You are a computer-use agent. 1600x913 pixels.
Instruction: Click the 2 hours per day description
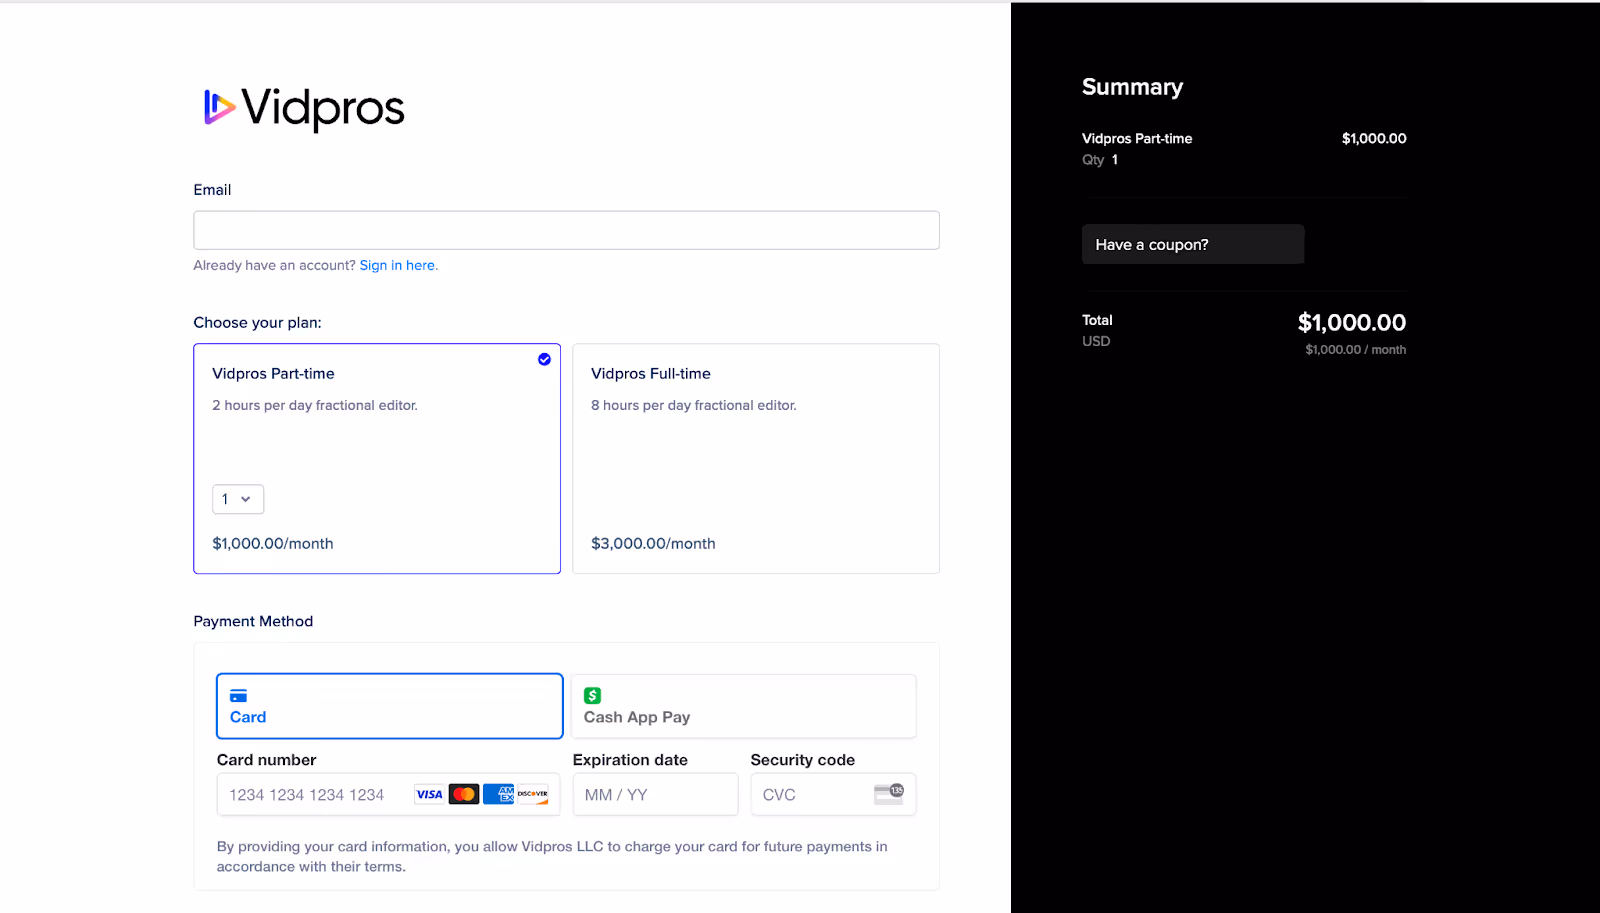click(315, 405)
